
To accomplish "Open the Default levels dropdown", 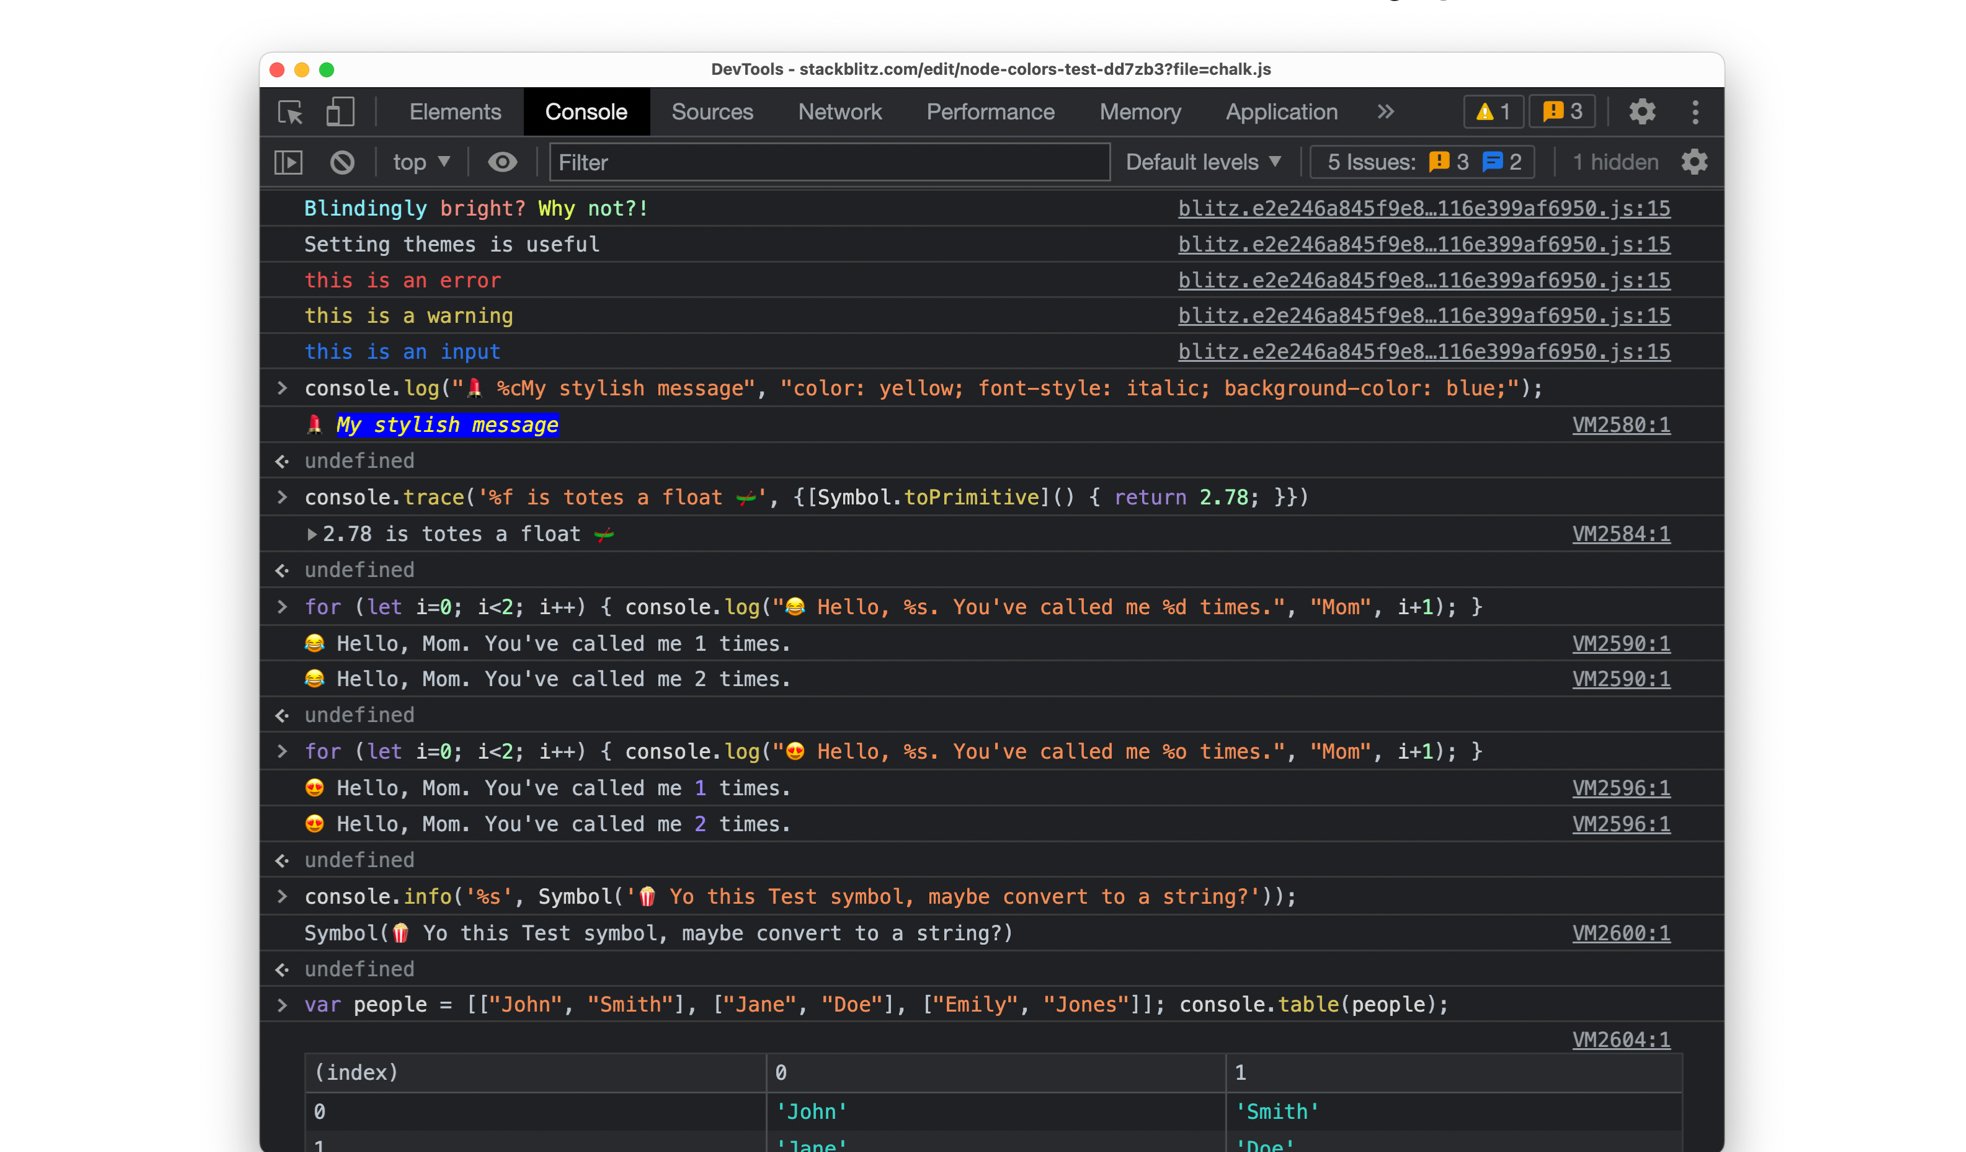I will [x=1203, y=162].
